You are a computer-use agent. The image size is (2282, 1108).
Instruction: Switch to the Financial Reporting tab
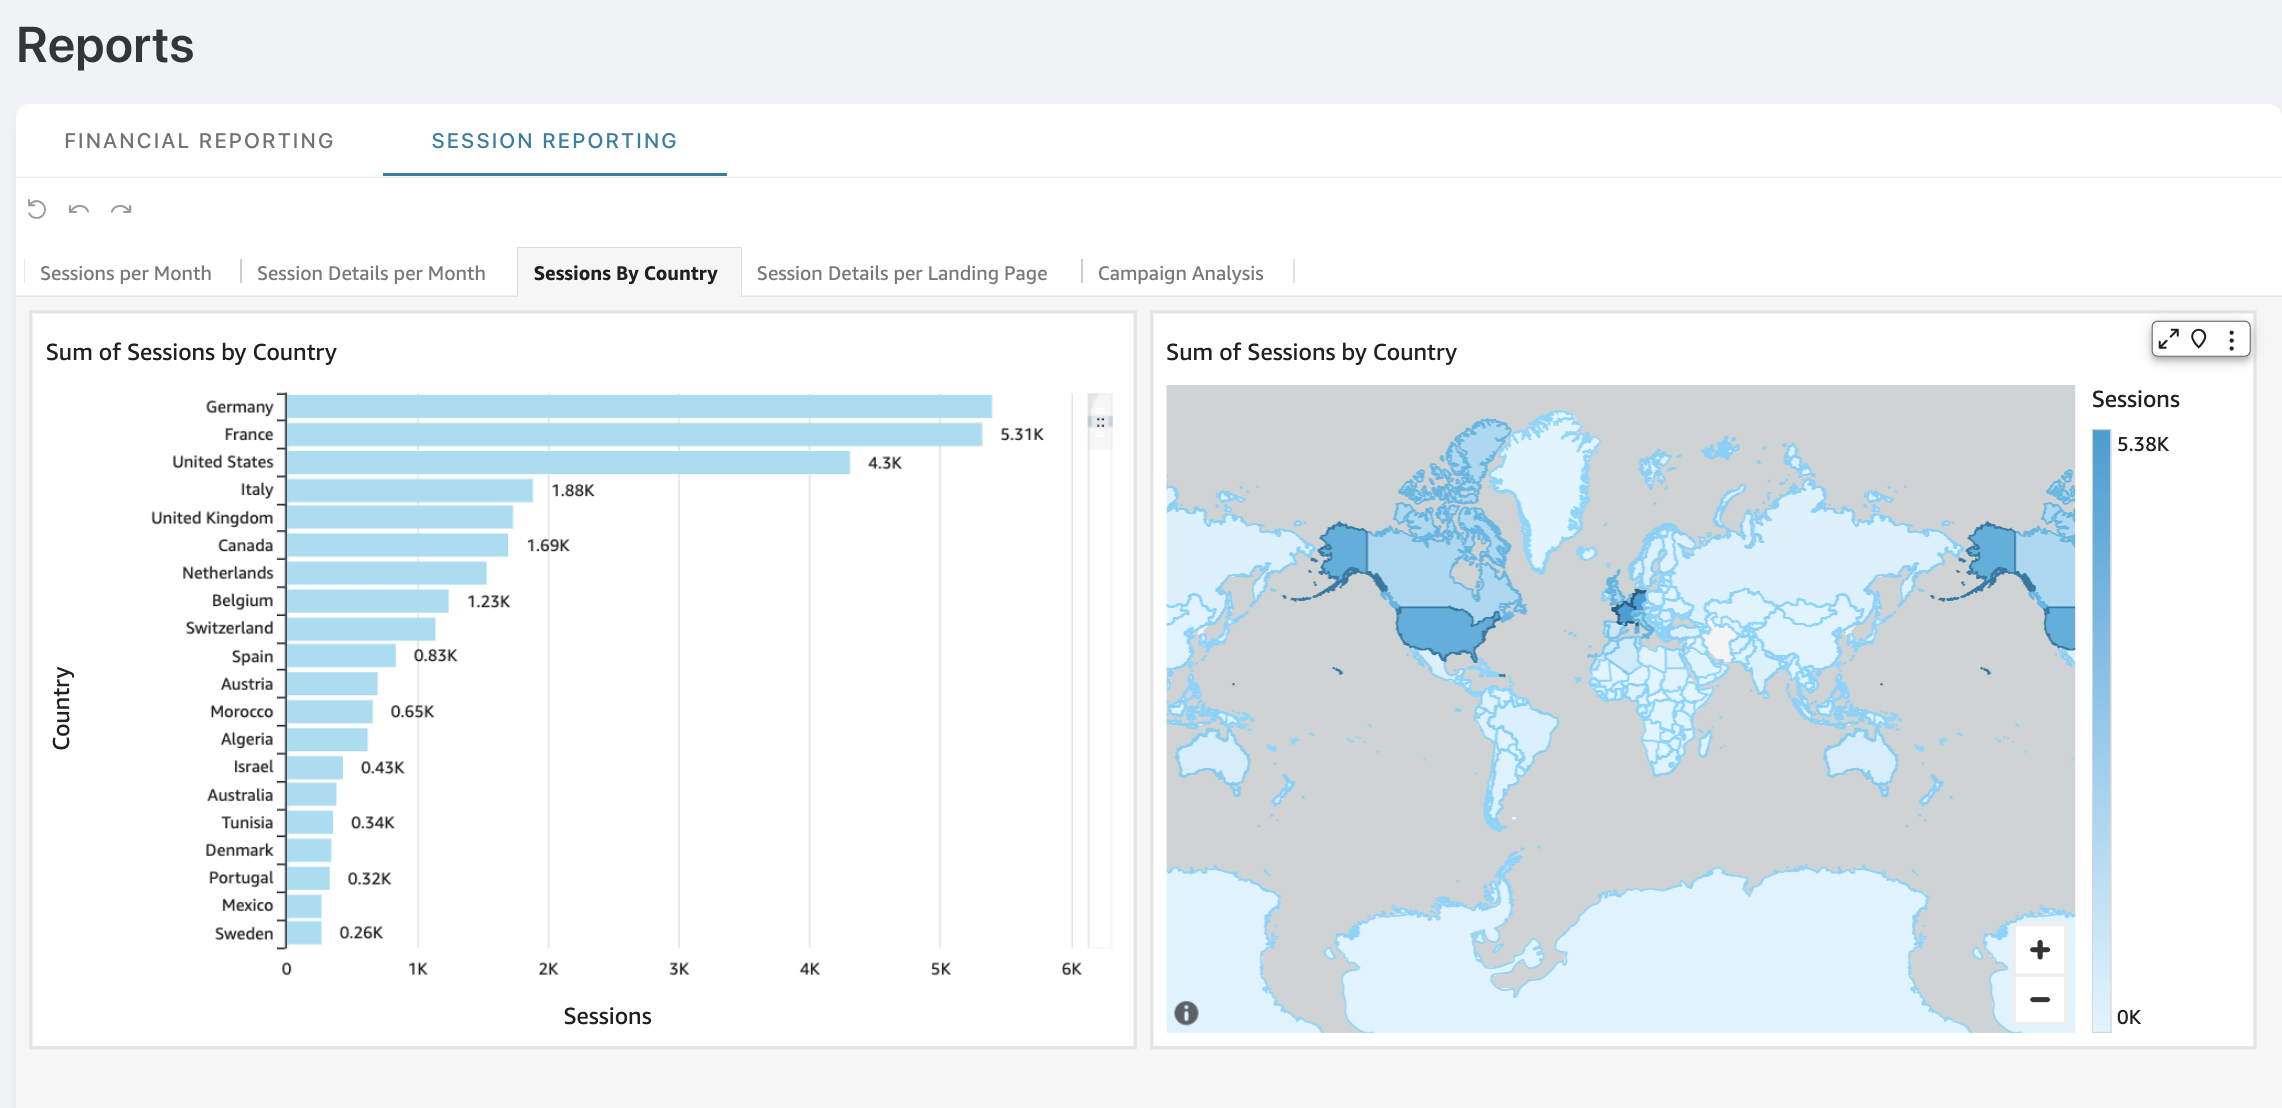tap(199, 141)
